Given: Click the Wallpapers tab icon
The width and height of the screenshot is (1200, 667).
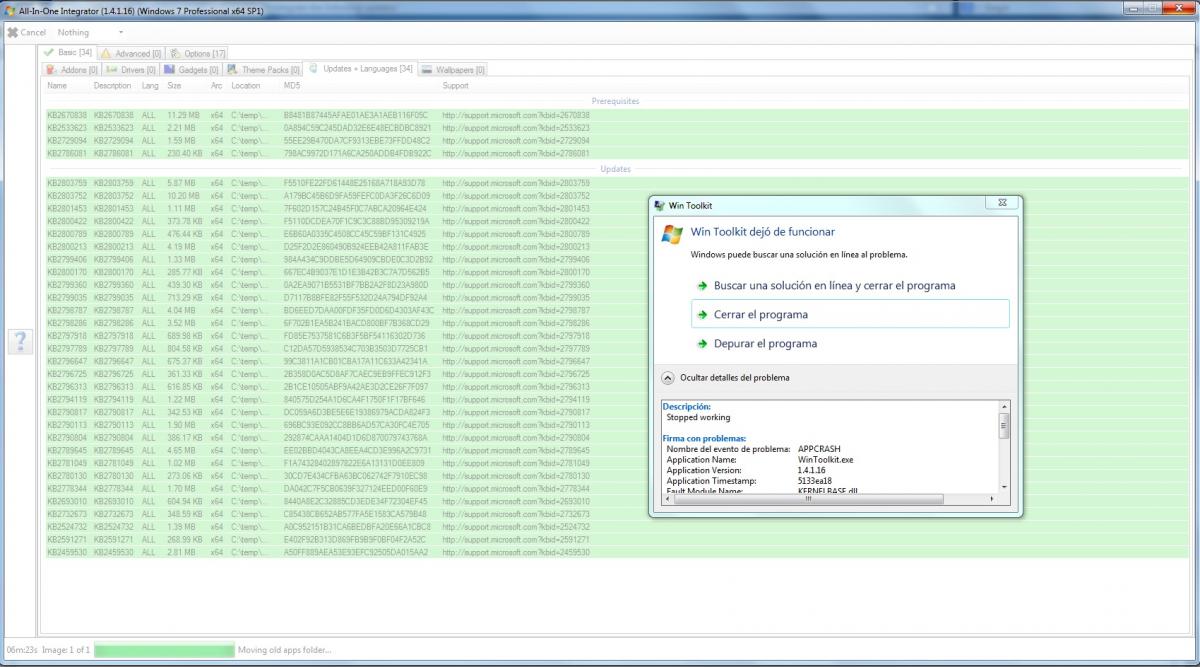Looking at the screenshot, I should click(427, 70).
